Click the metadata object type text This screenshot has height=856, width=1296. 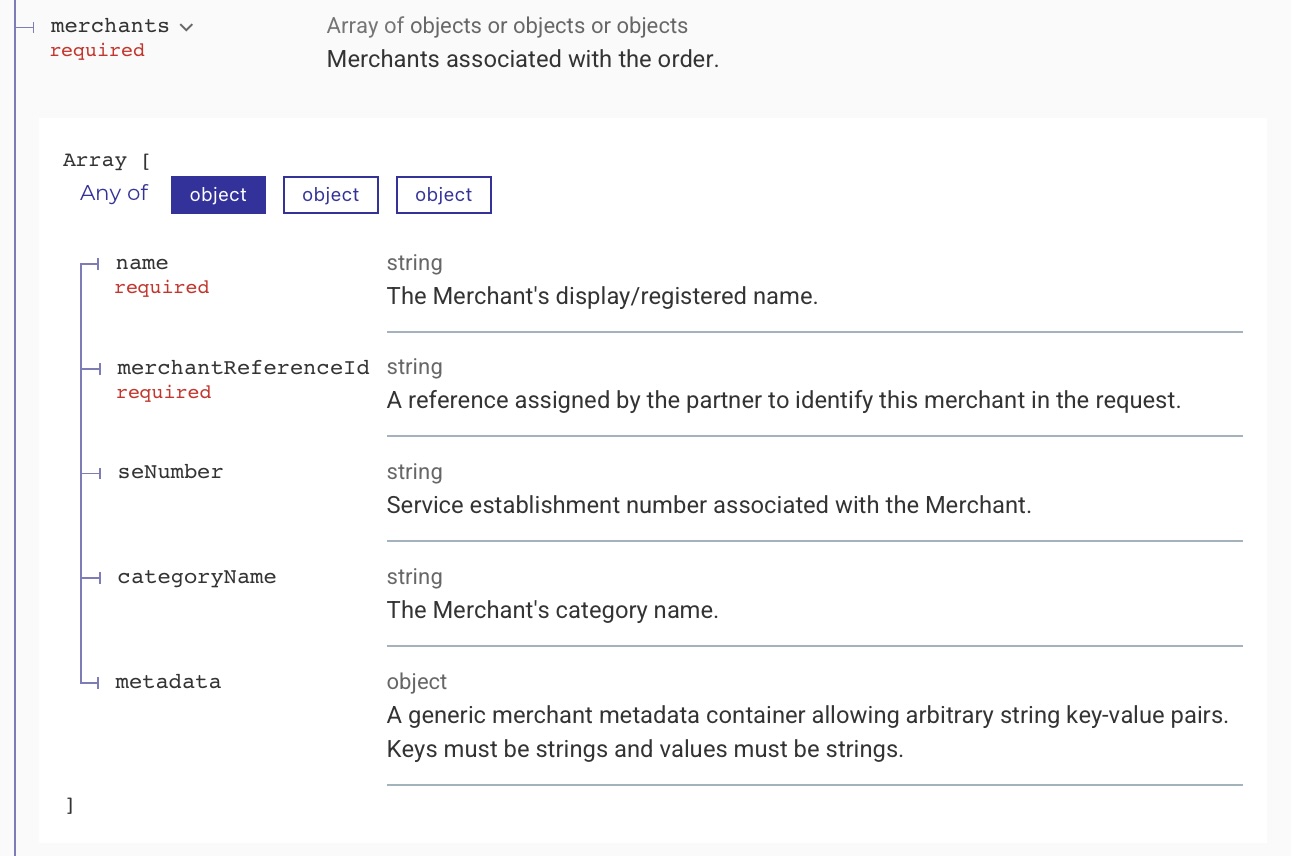point(417,682)
